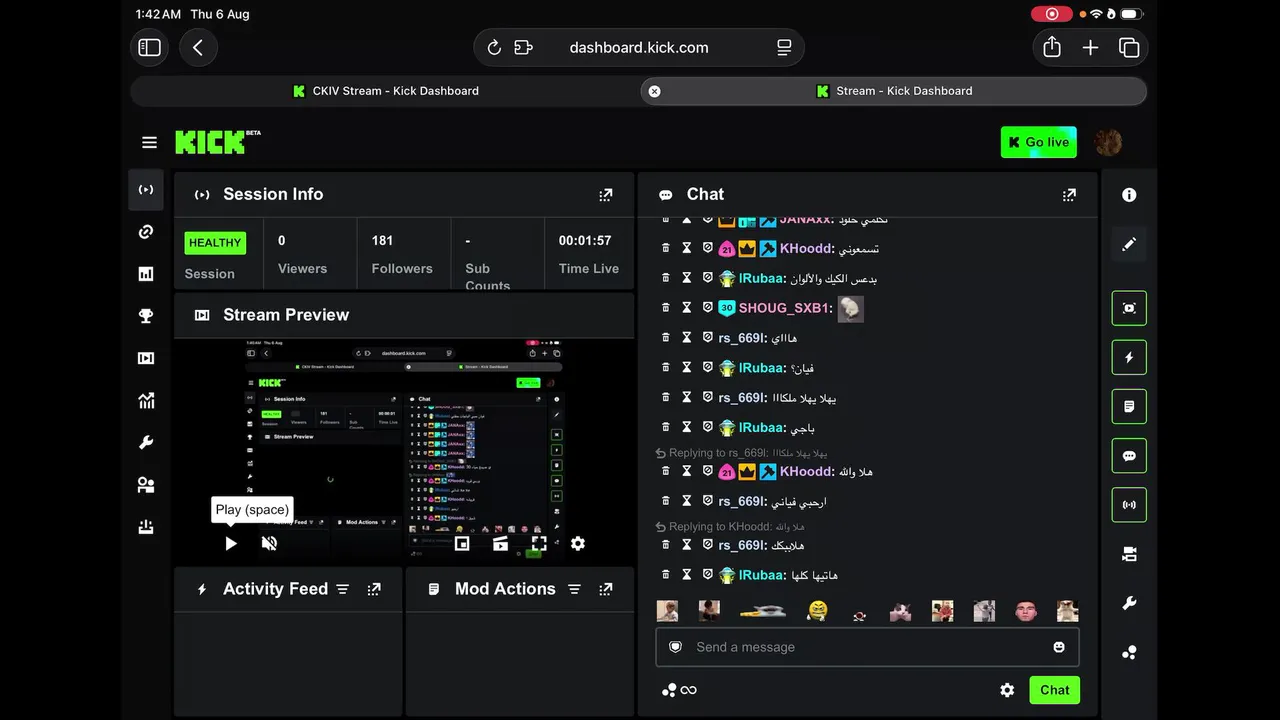Click the Kick BETA logo
Image resolution: width=1280 pixels, height=720 pixels.
[218, 142]
